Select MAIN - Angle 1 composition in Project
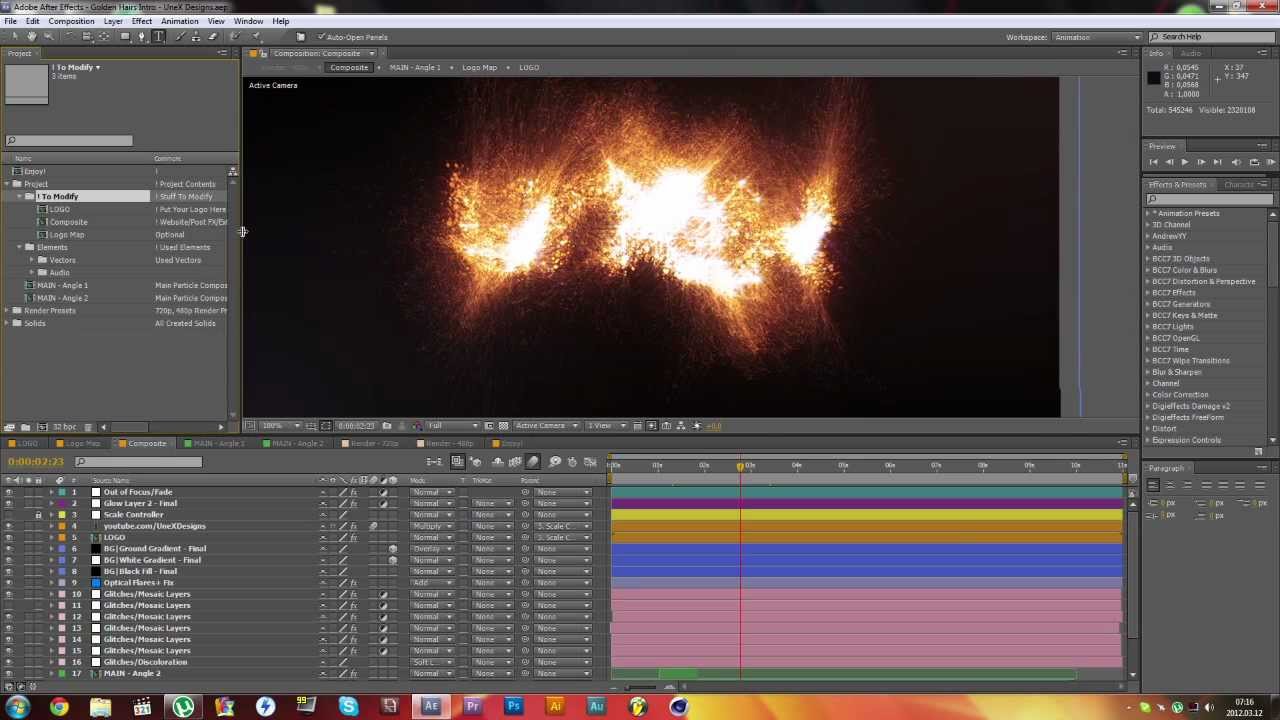 [x=62, y=285]
